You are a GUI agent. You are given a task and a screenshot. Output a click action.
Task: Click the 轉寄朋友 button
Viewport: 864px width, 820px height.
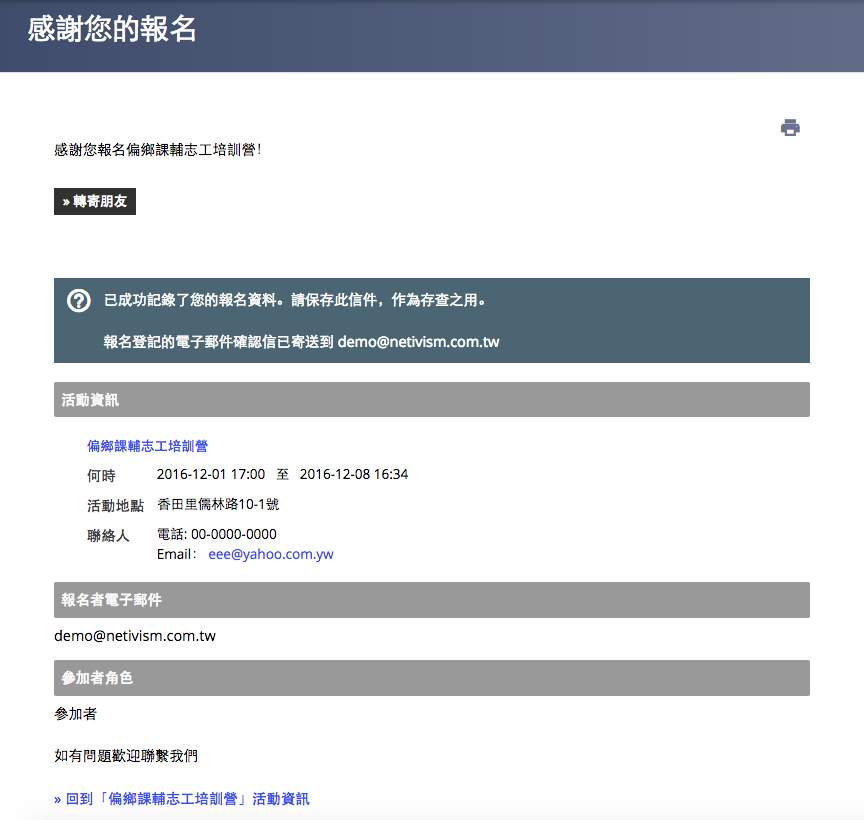[x=95, y=202]
